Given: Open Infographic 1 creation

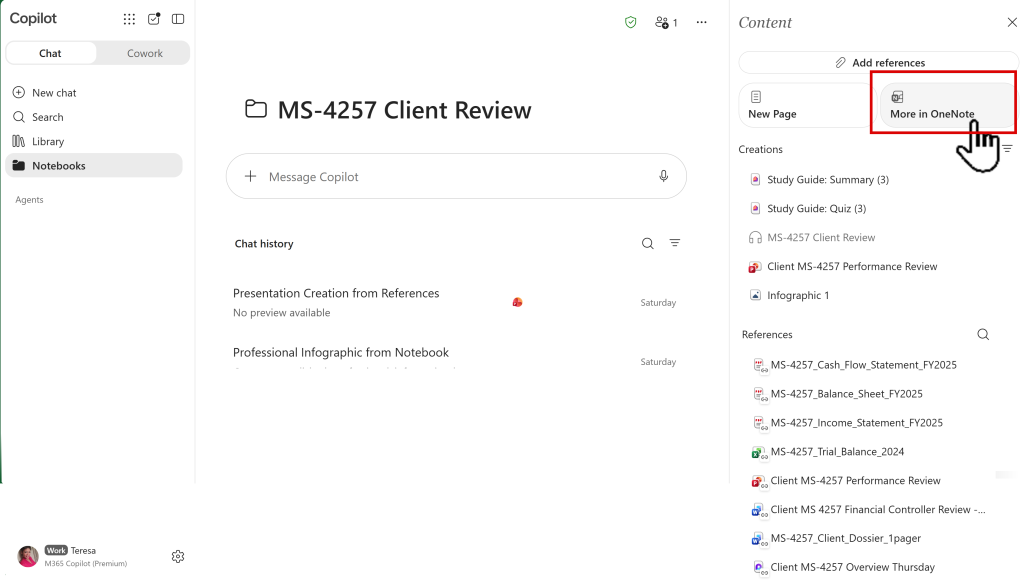Looking at the screenshot, I should tap(798, 295).
